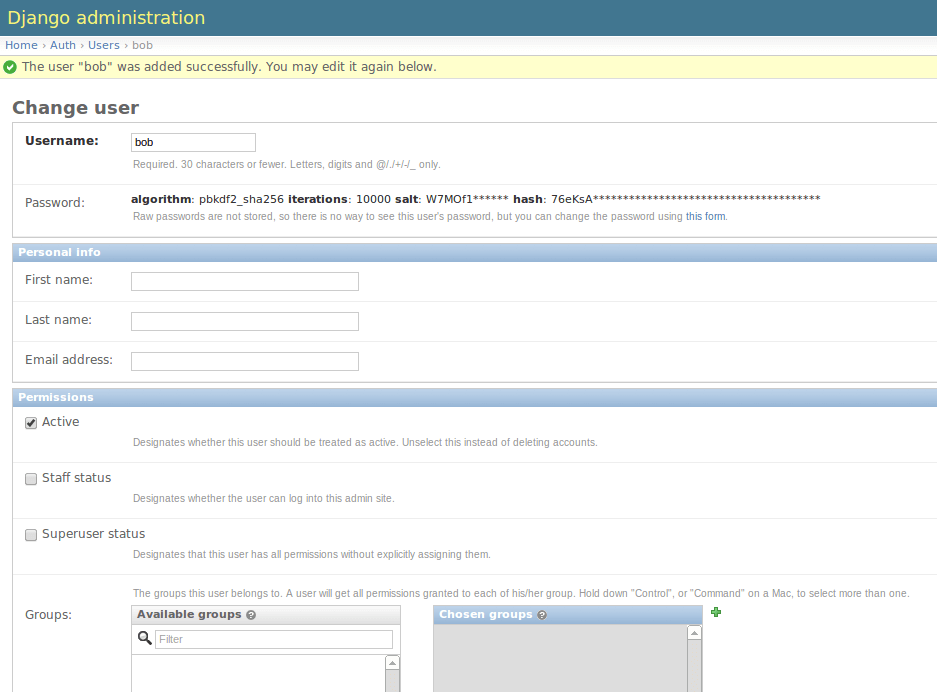Click the Available groups help question icon

251,615
